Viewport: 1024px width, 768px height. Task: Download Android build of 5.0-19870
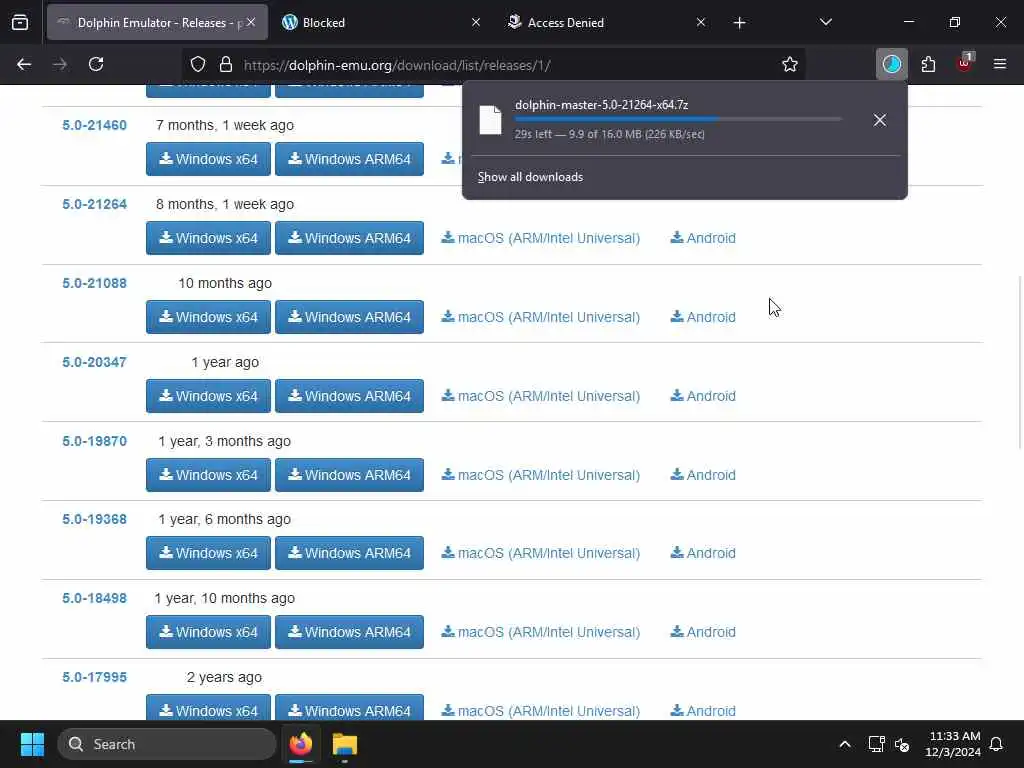click(x=703, y=475)
